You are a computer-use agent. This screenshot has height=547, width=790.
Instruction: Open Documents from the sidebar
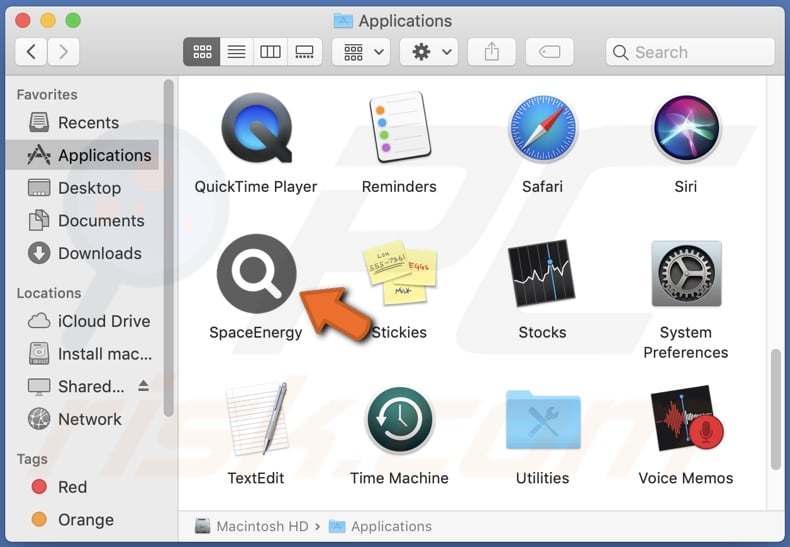coord(83,221)
